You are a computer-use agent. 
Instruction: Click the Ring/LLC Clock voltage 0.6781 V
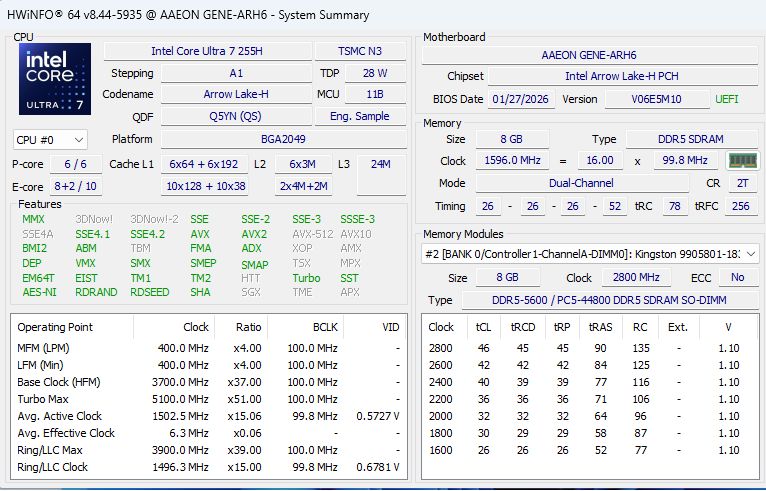click(x=378, y=468)
